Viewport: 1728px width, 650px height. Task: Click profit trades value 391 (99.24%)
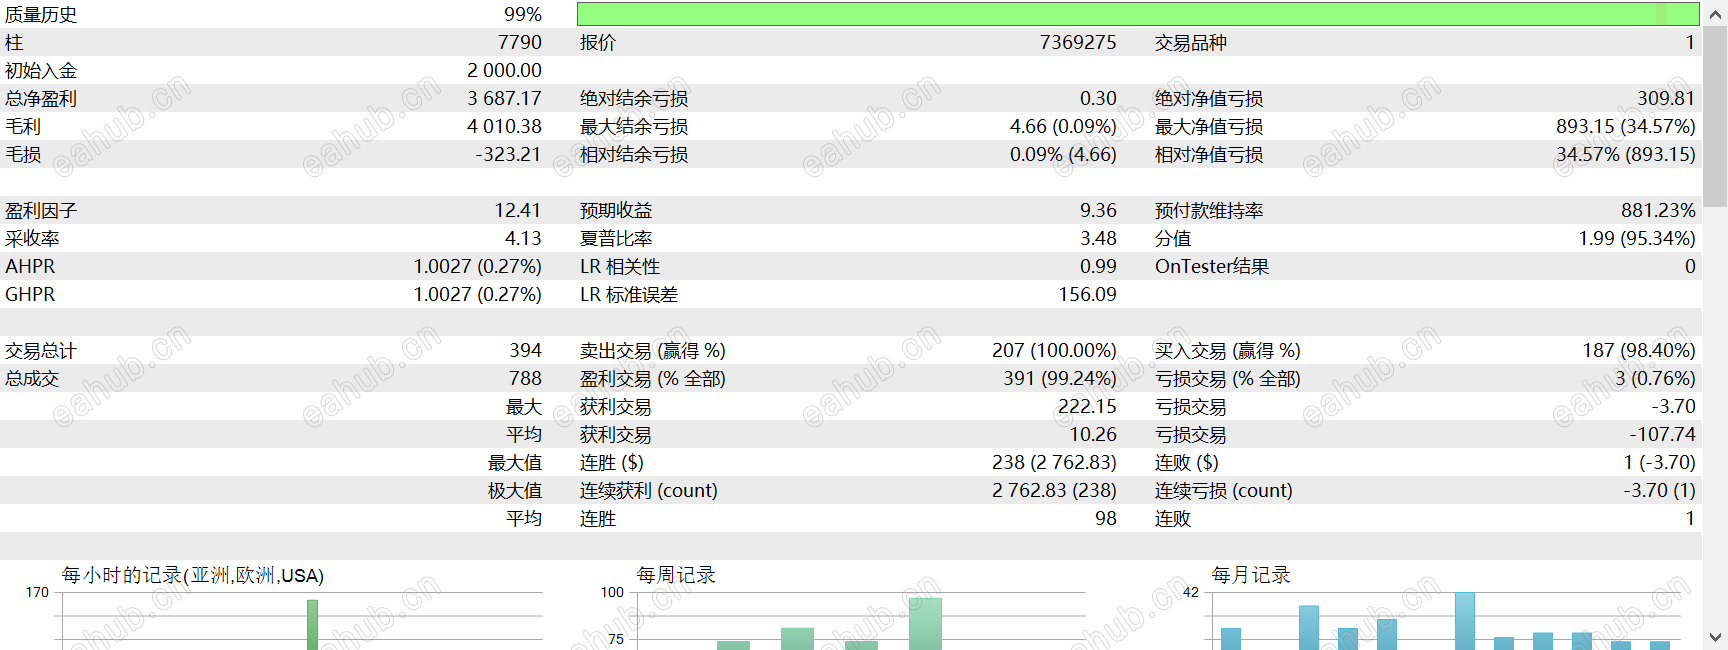pyautogui.click(x=1060, y=378)
